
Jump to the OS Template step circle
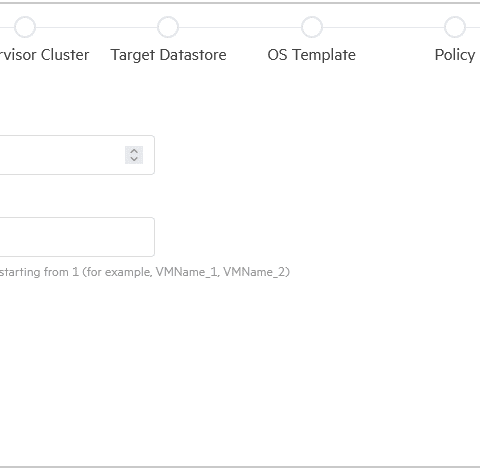(312, 27)
